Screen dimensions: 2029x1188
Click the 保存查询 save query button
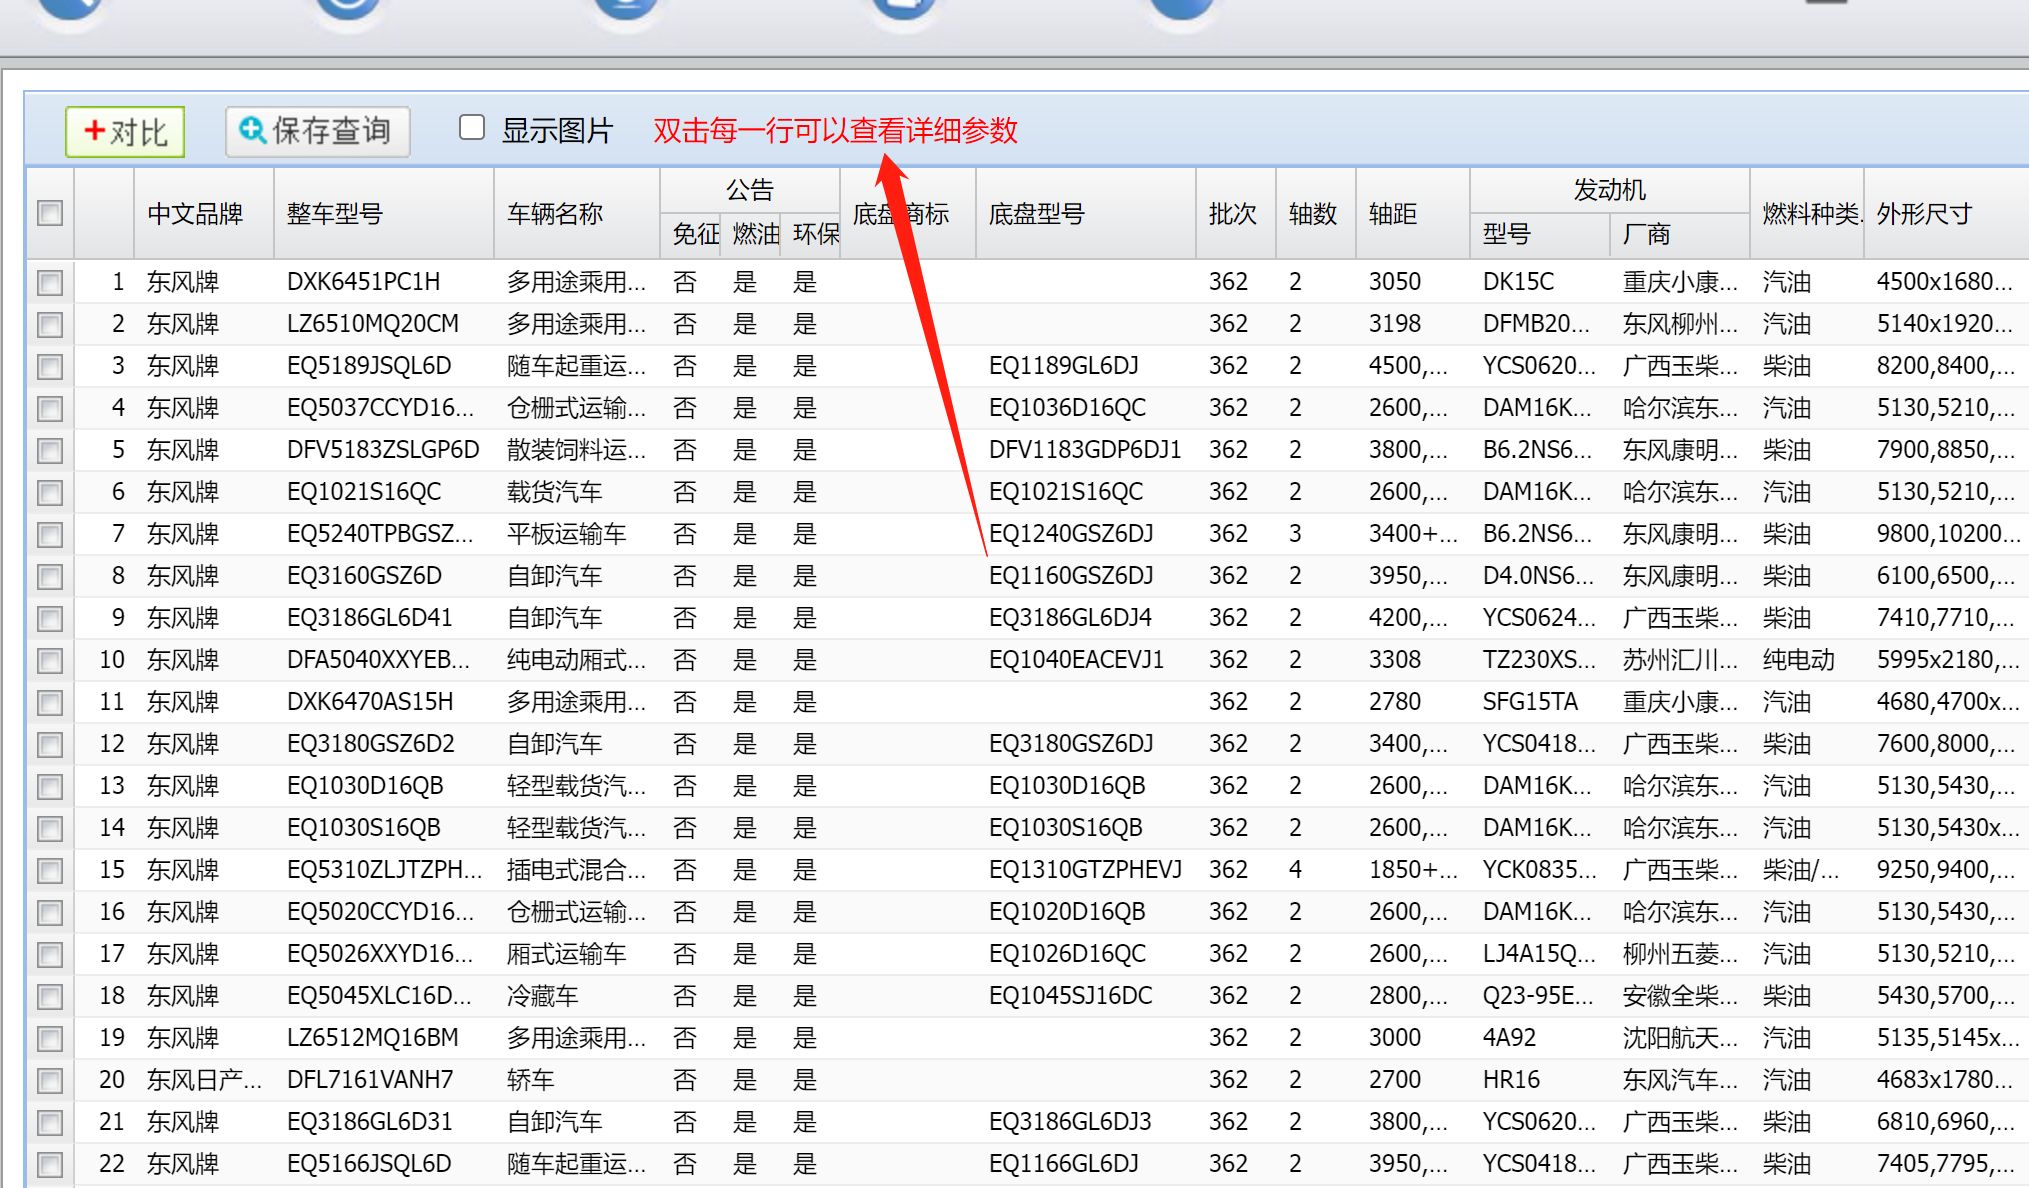pos(318,131)
